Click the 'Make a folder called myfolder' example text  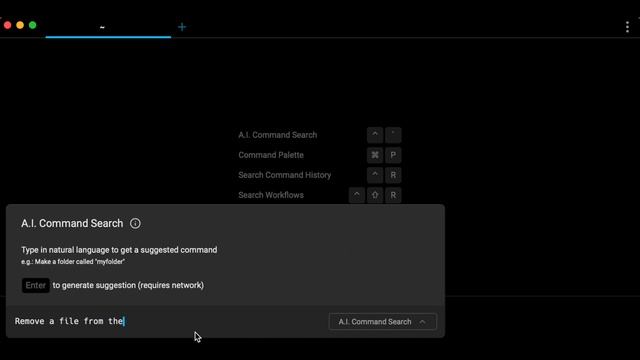[73, 262]
